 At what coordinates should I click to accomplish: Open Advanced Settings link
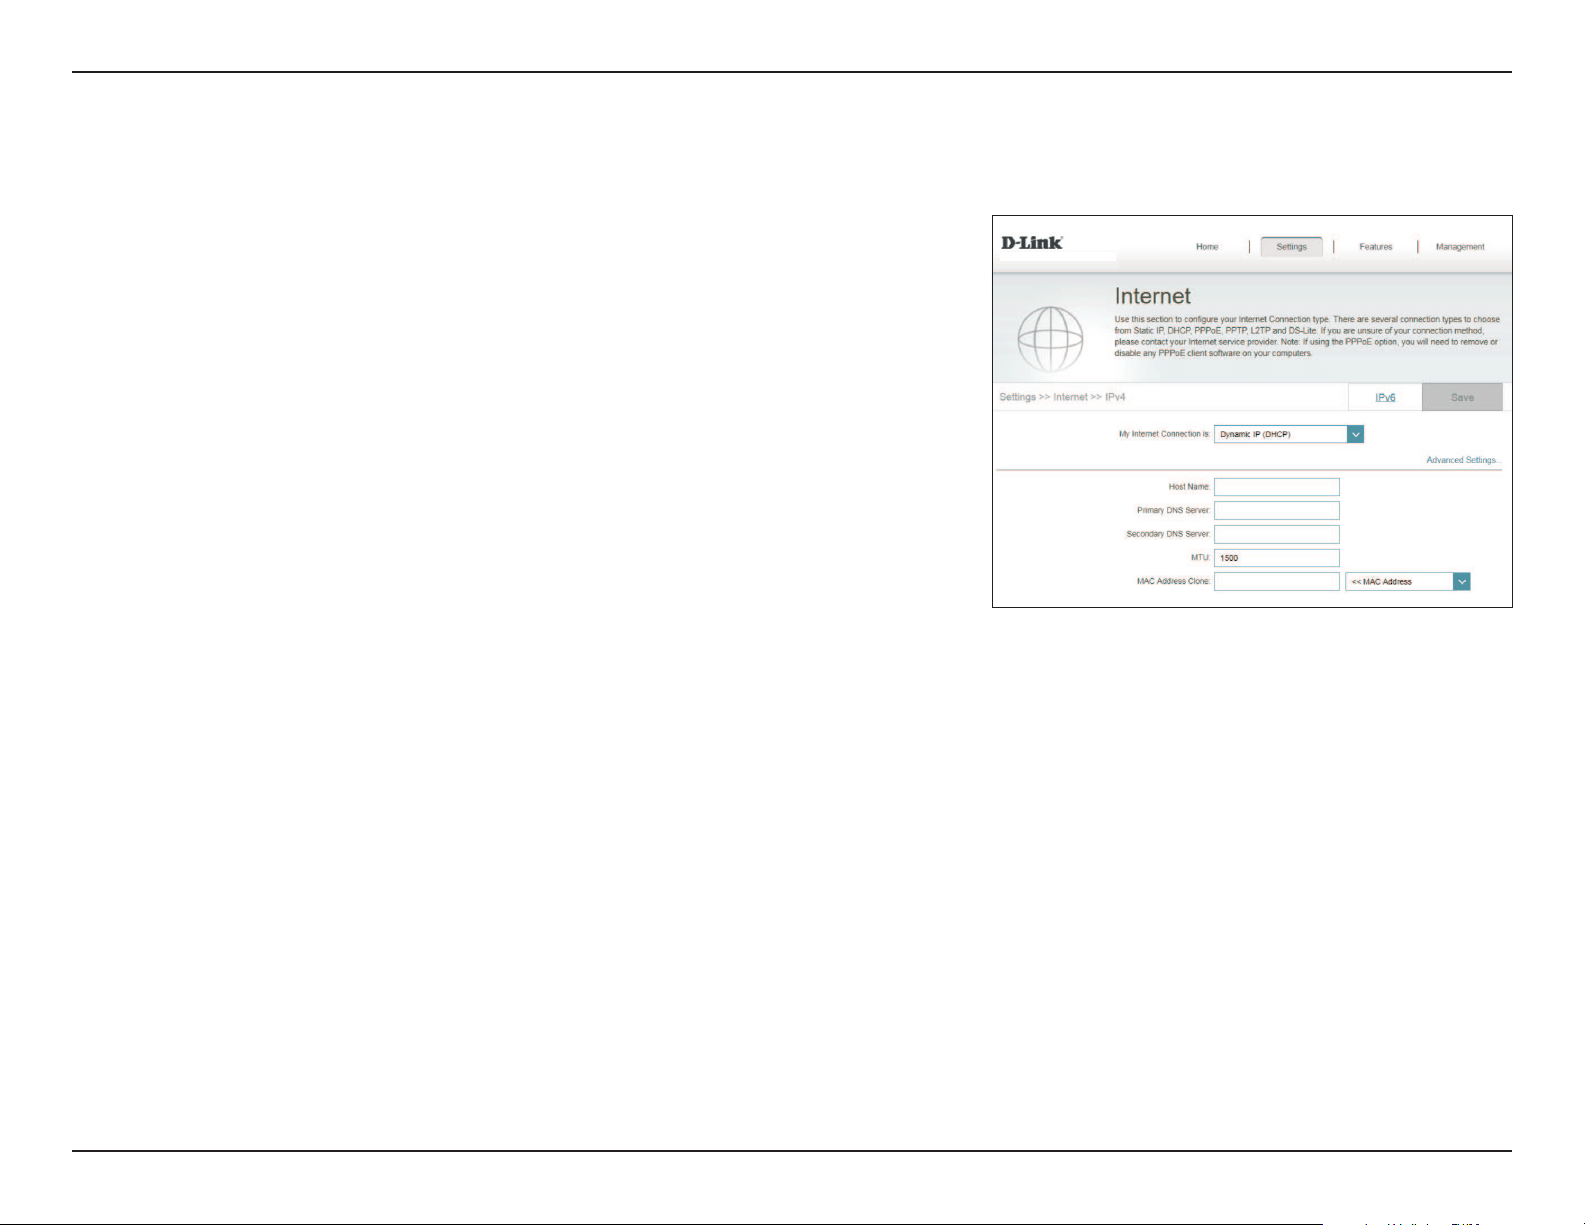pyautogui.click(x=1463, y=460)
